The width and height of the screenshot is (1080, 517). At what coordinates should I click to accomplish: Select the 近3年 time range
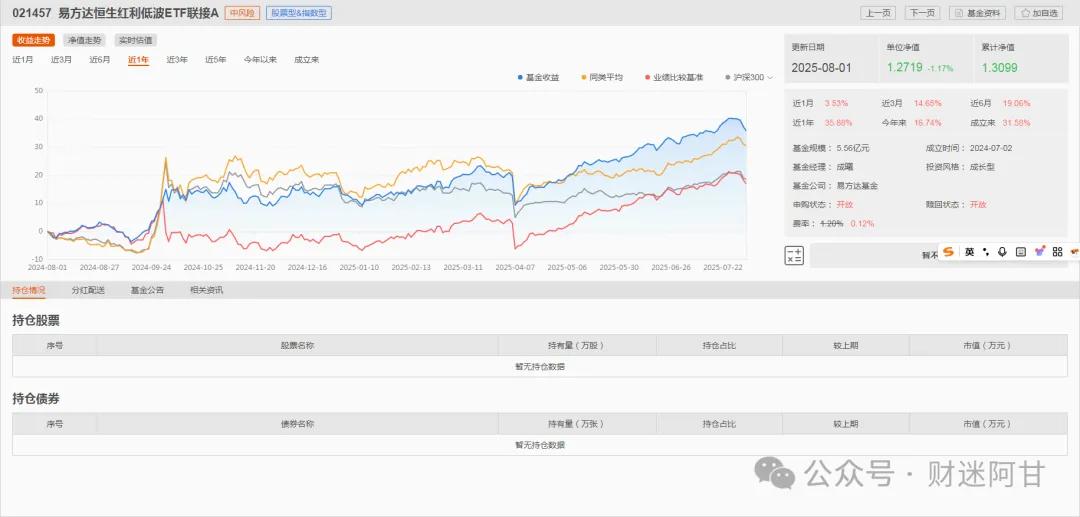[x=177, y=60]
